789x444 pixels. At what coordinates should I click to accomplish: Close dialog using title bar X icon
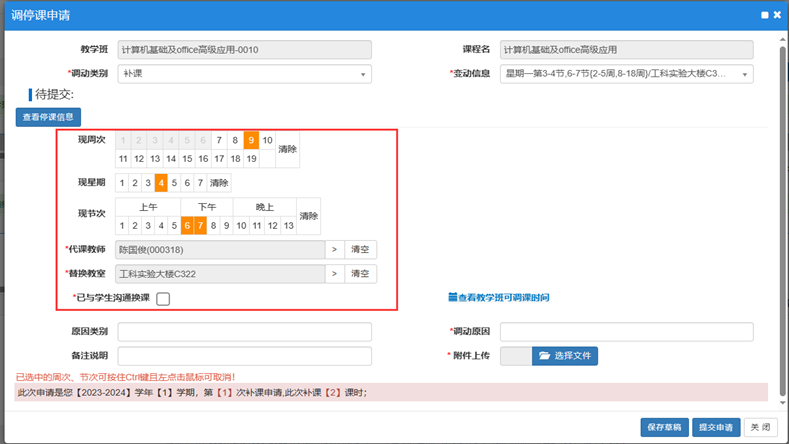pos(776,15)
